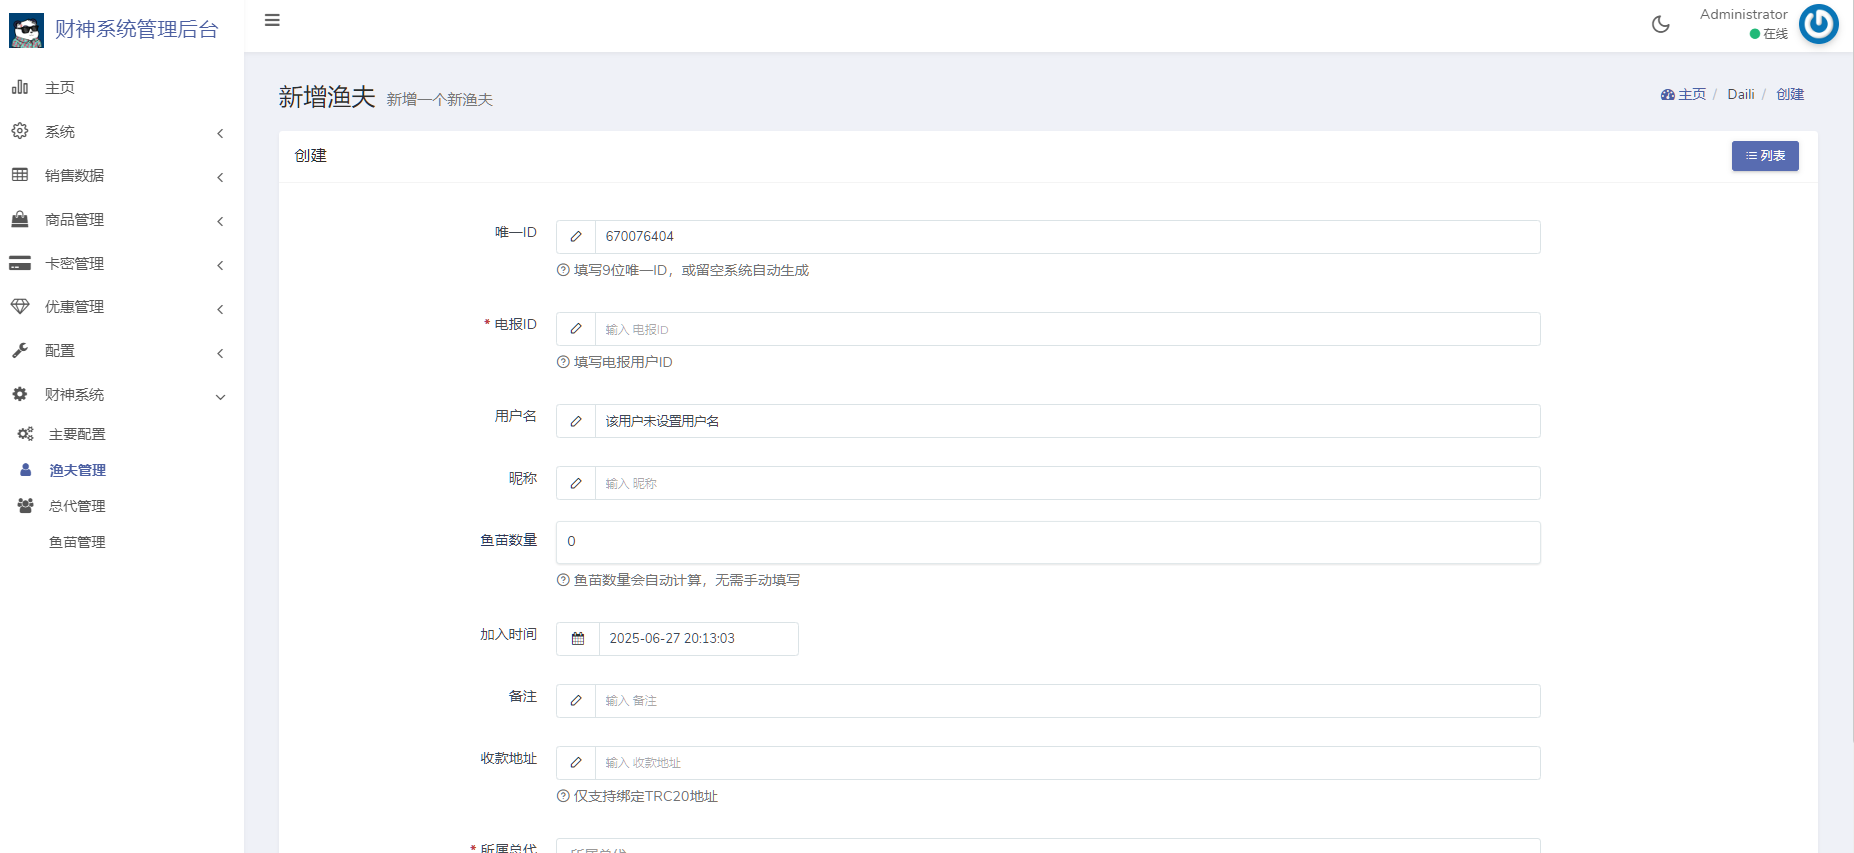The height and width of the screenshot is (853, 1854).
Task: Click the 销售数据 table icon
Action: pos(20,175)
